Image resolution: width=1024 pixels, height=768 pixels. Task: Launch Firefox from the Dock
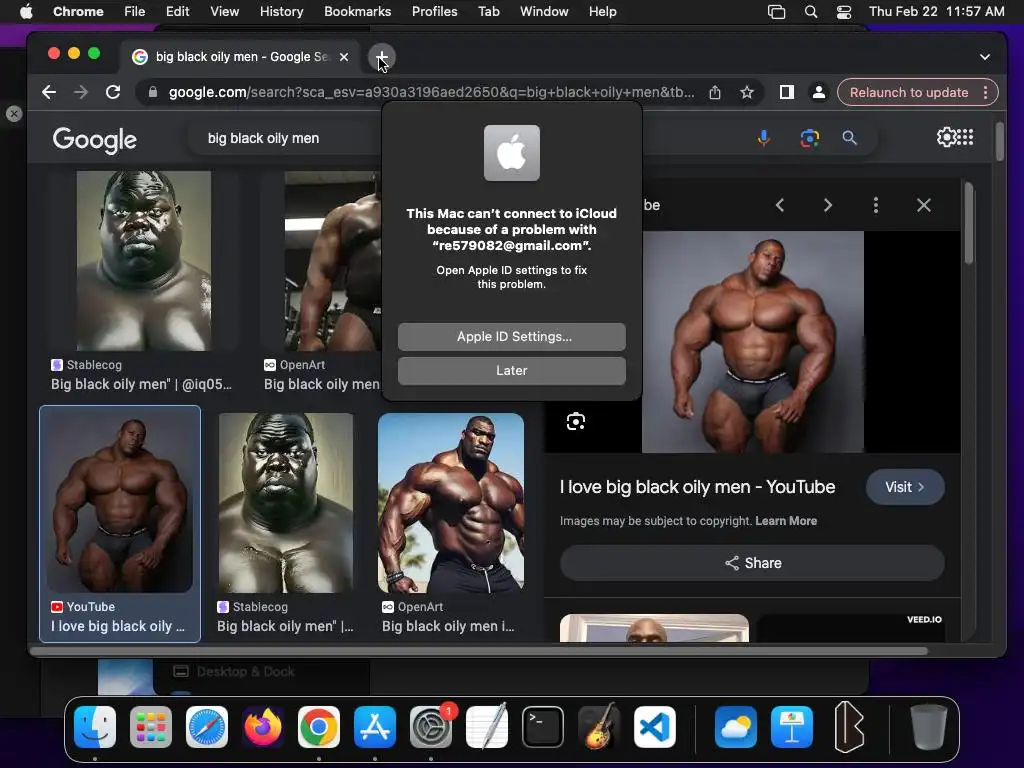point(263,727)
